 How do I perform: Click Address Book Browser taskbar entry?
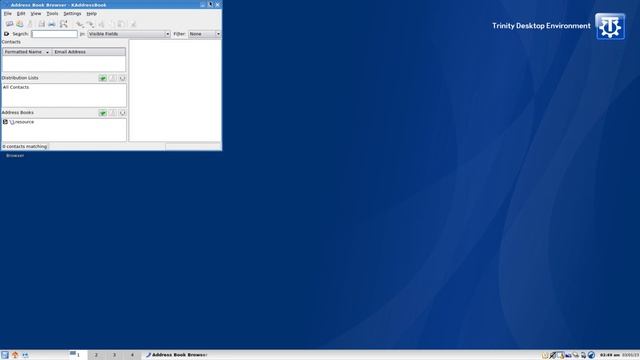(176, 355)
